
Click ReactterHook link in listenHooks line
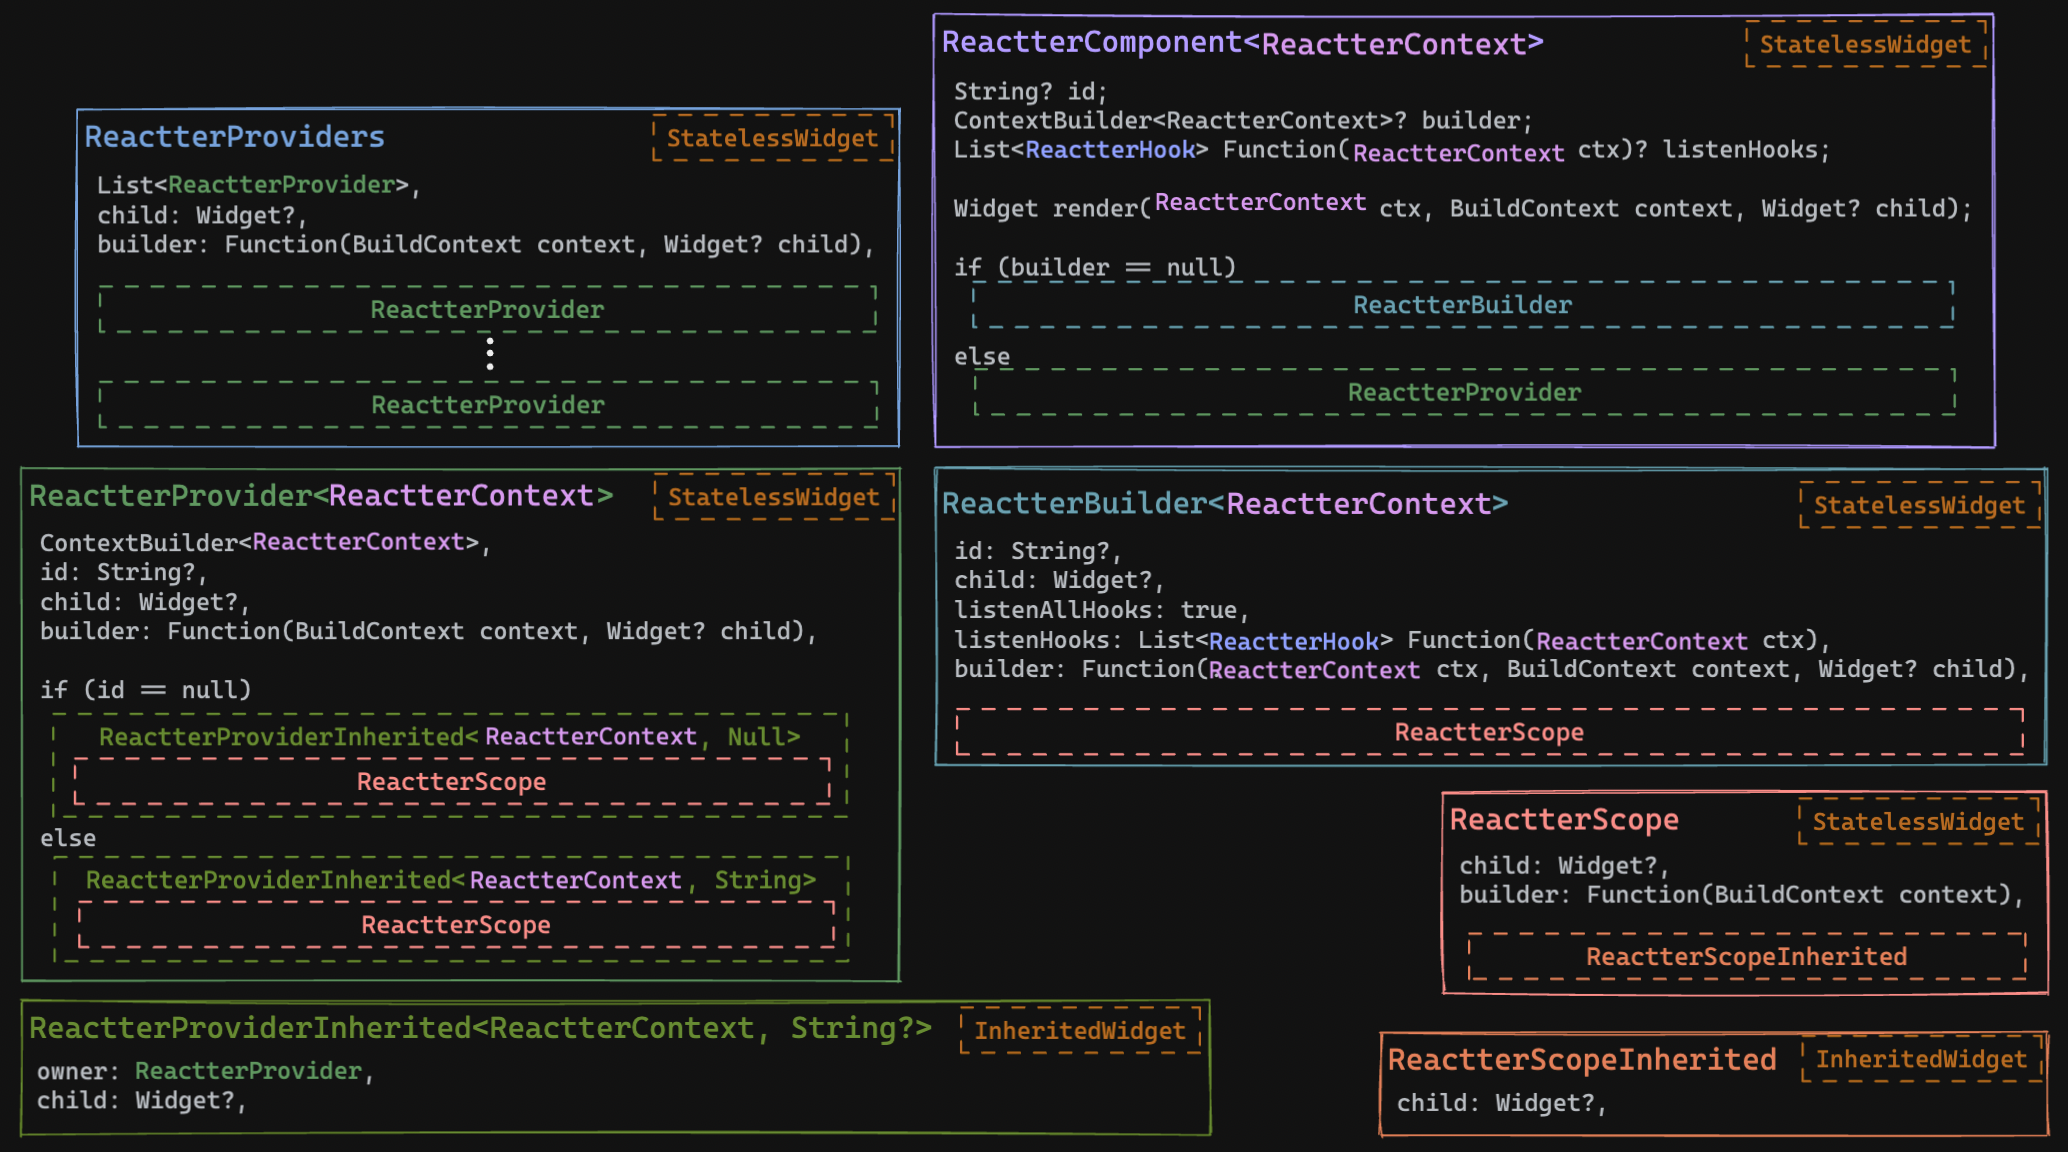pos(1293,641)
